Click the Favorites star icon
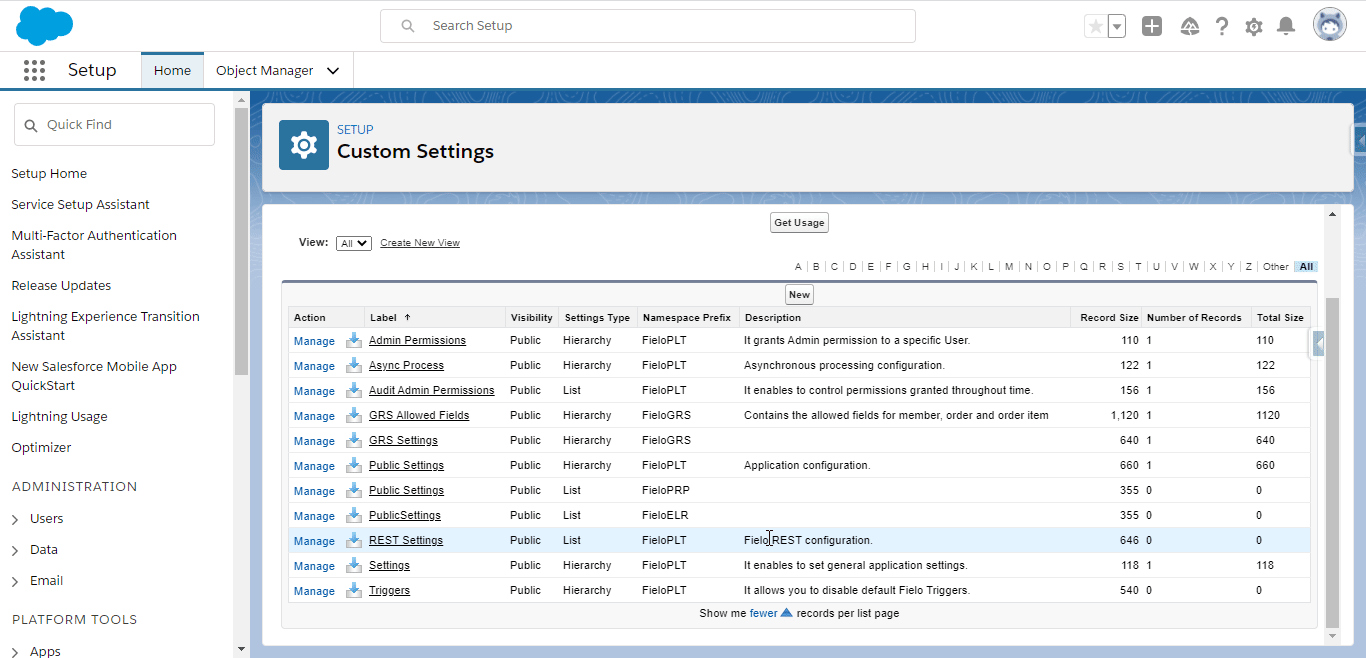The height and width of the screenshot is (658, 1366). click(1095, 26)
